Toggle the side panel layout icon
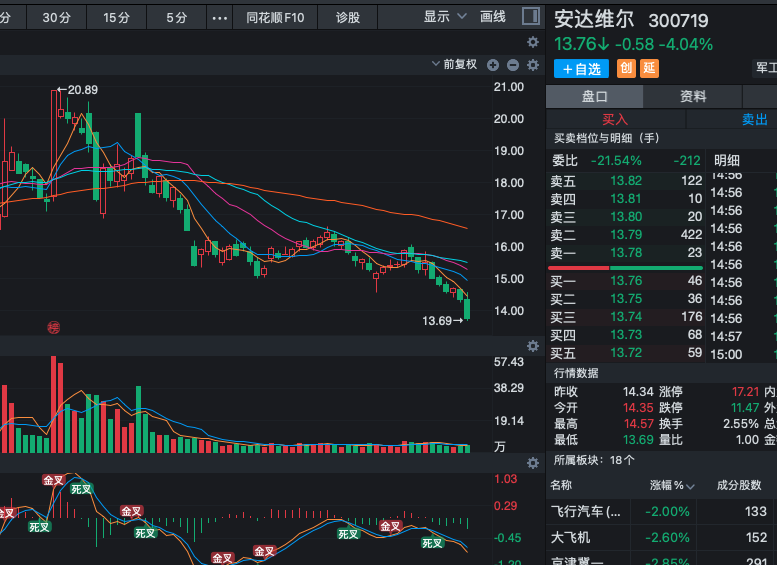 (x=531, y=16)
